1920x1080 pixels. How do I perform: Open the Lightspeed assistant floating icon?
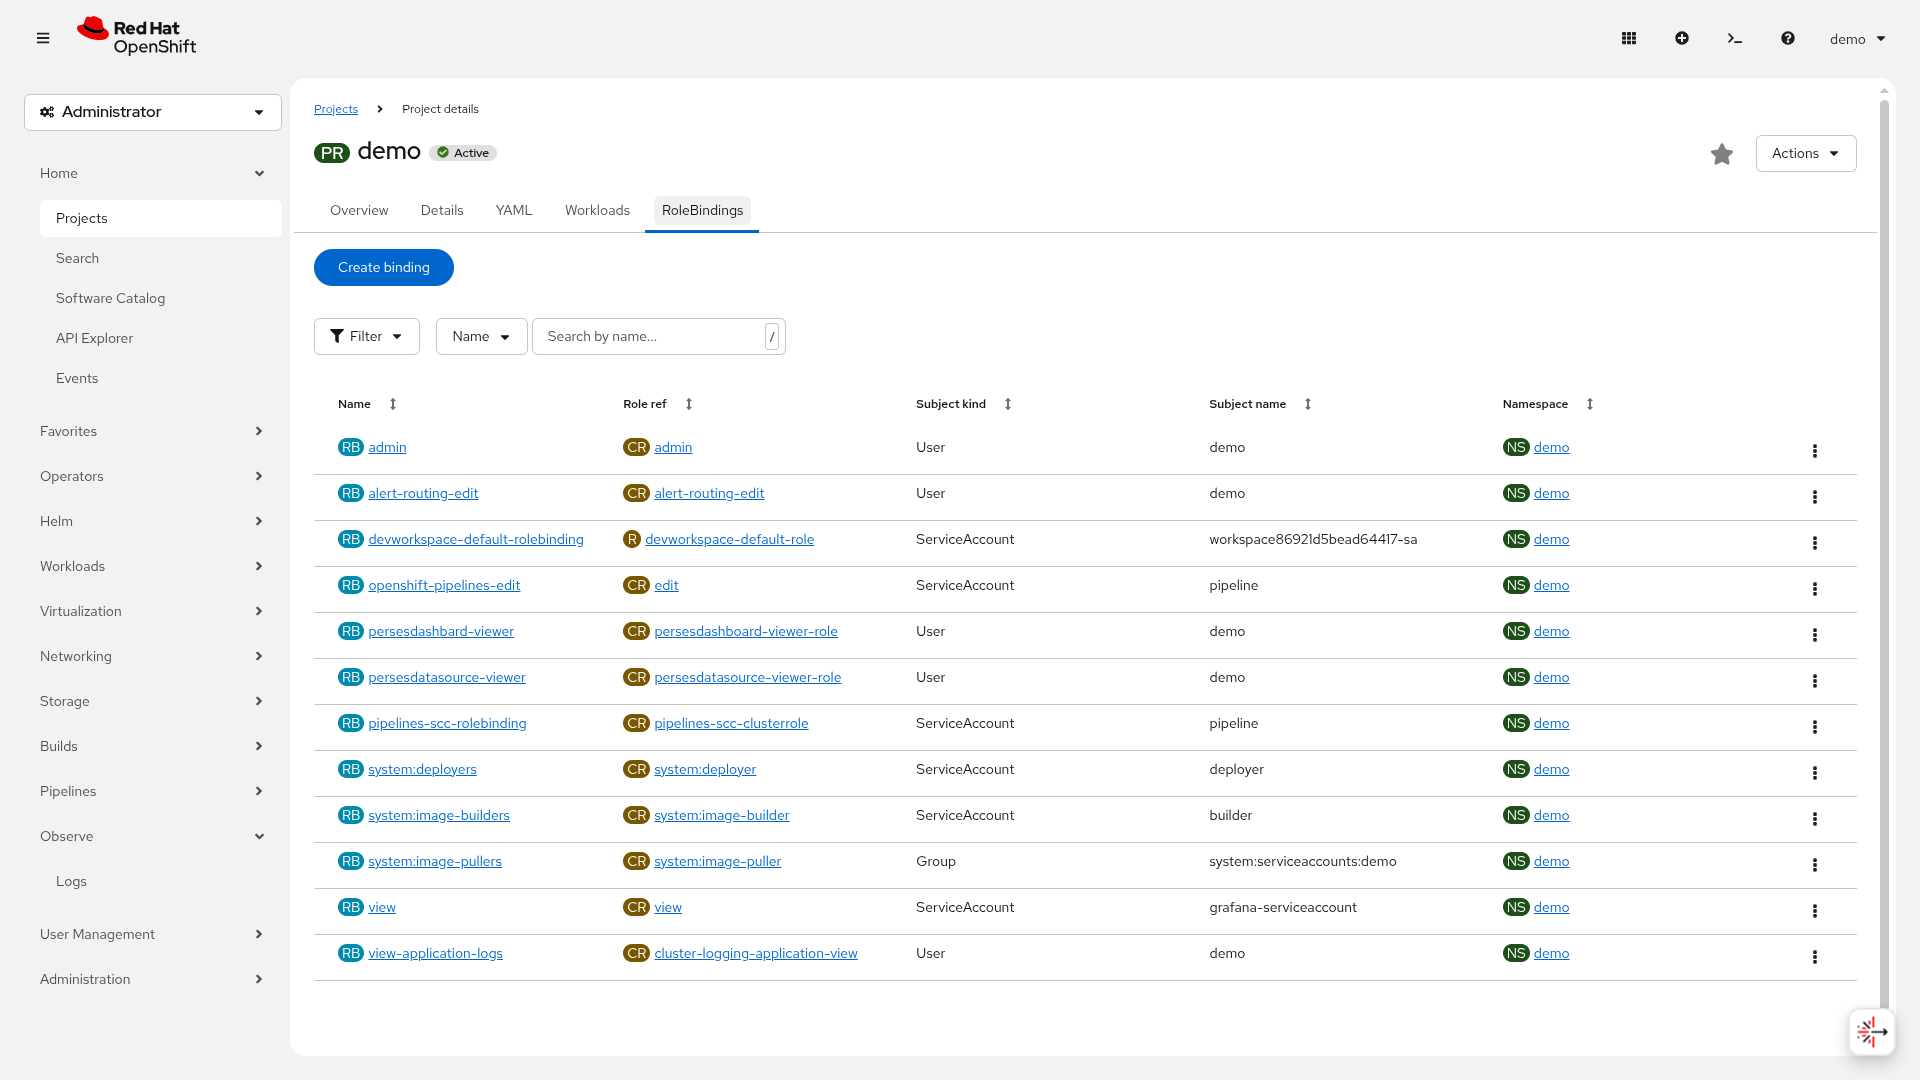pos(1871,1031)
